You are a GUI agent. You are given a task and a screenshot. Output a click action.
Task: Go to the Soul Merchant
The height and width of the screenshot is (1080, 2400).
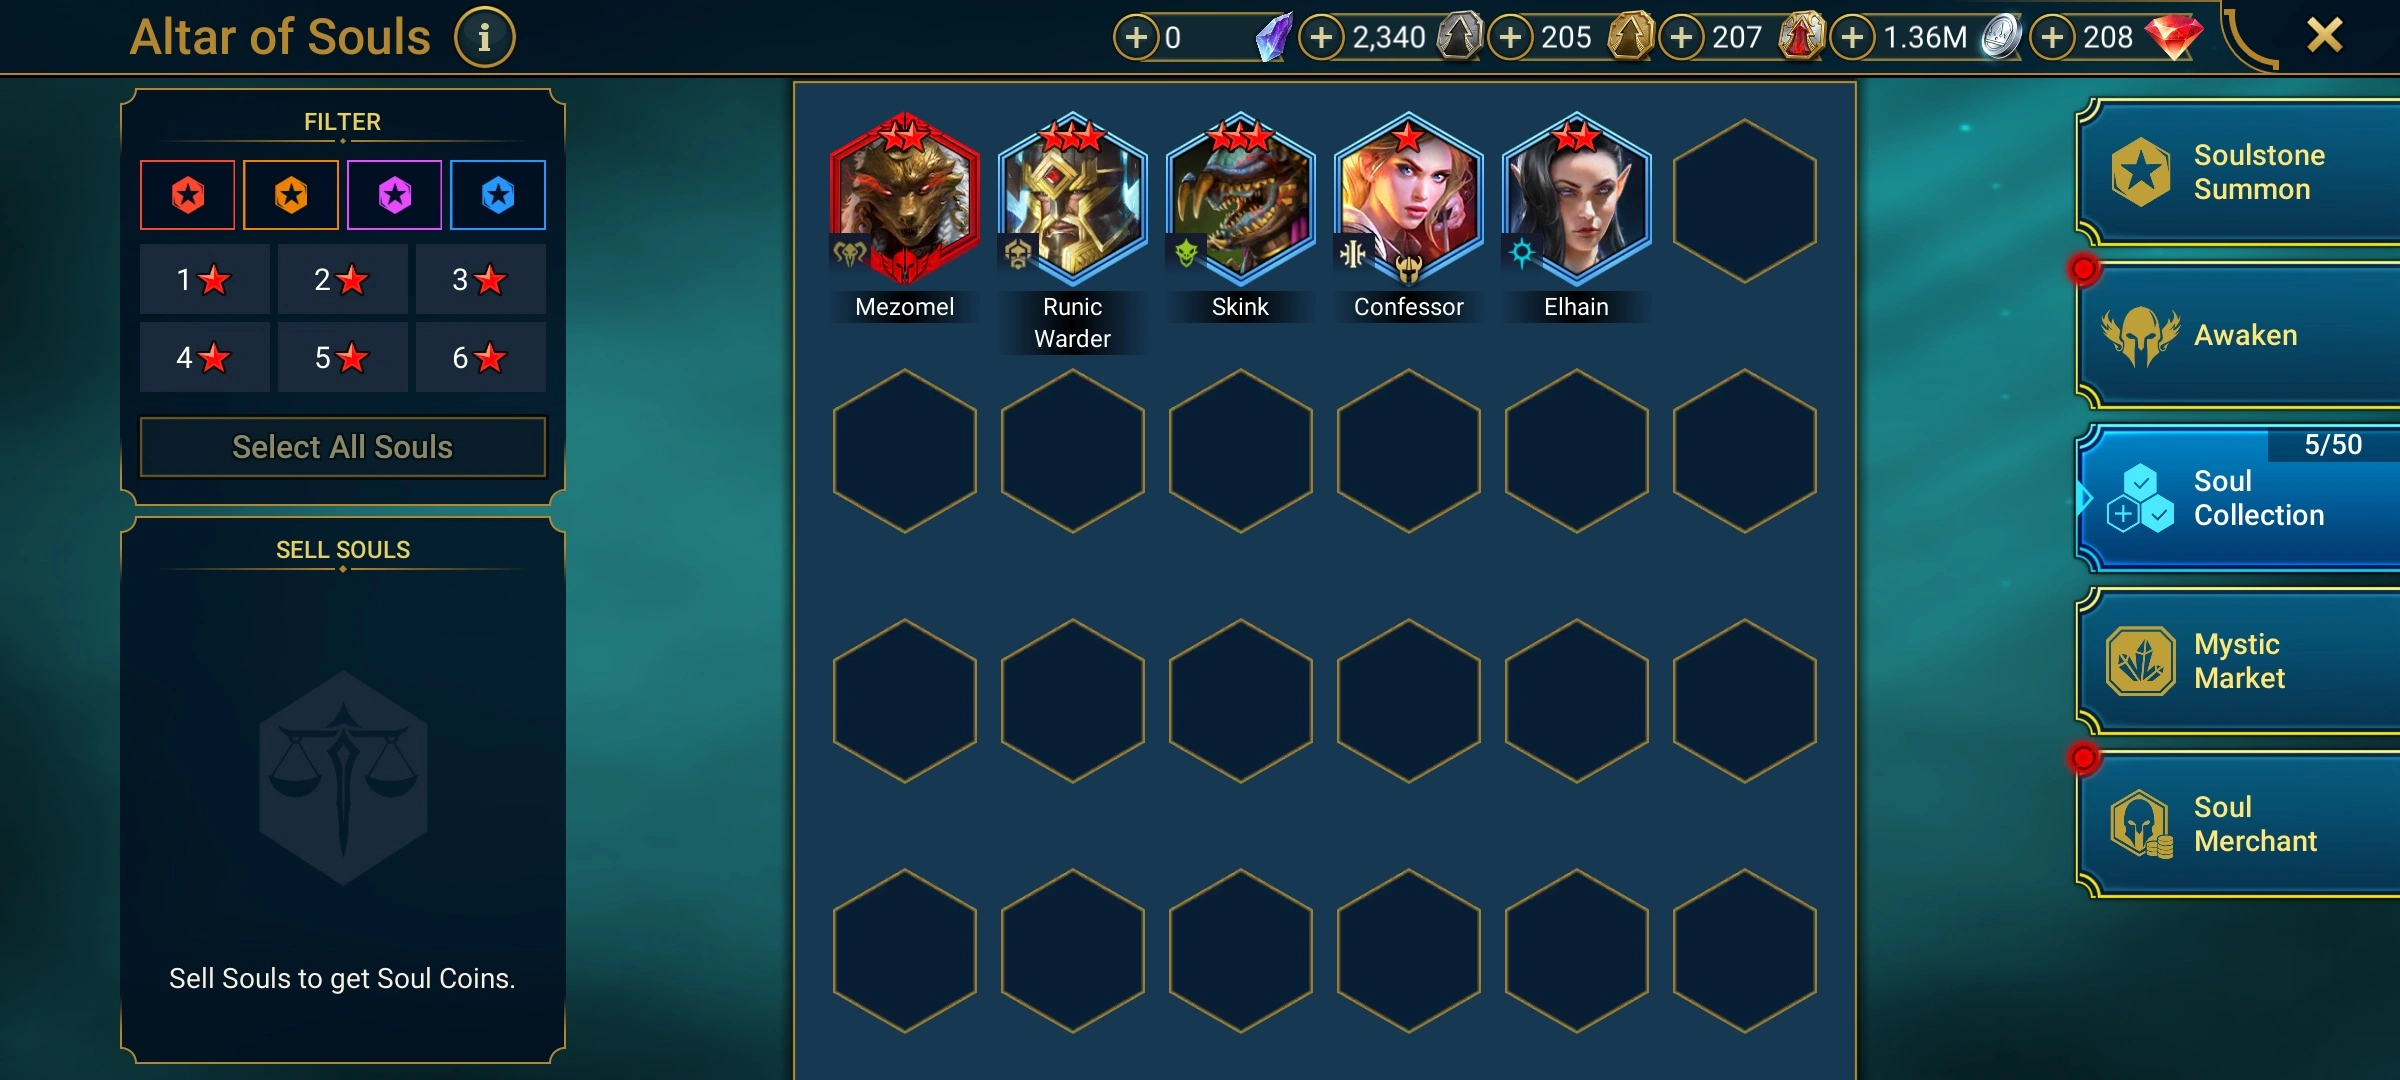tap(2240, 824)
